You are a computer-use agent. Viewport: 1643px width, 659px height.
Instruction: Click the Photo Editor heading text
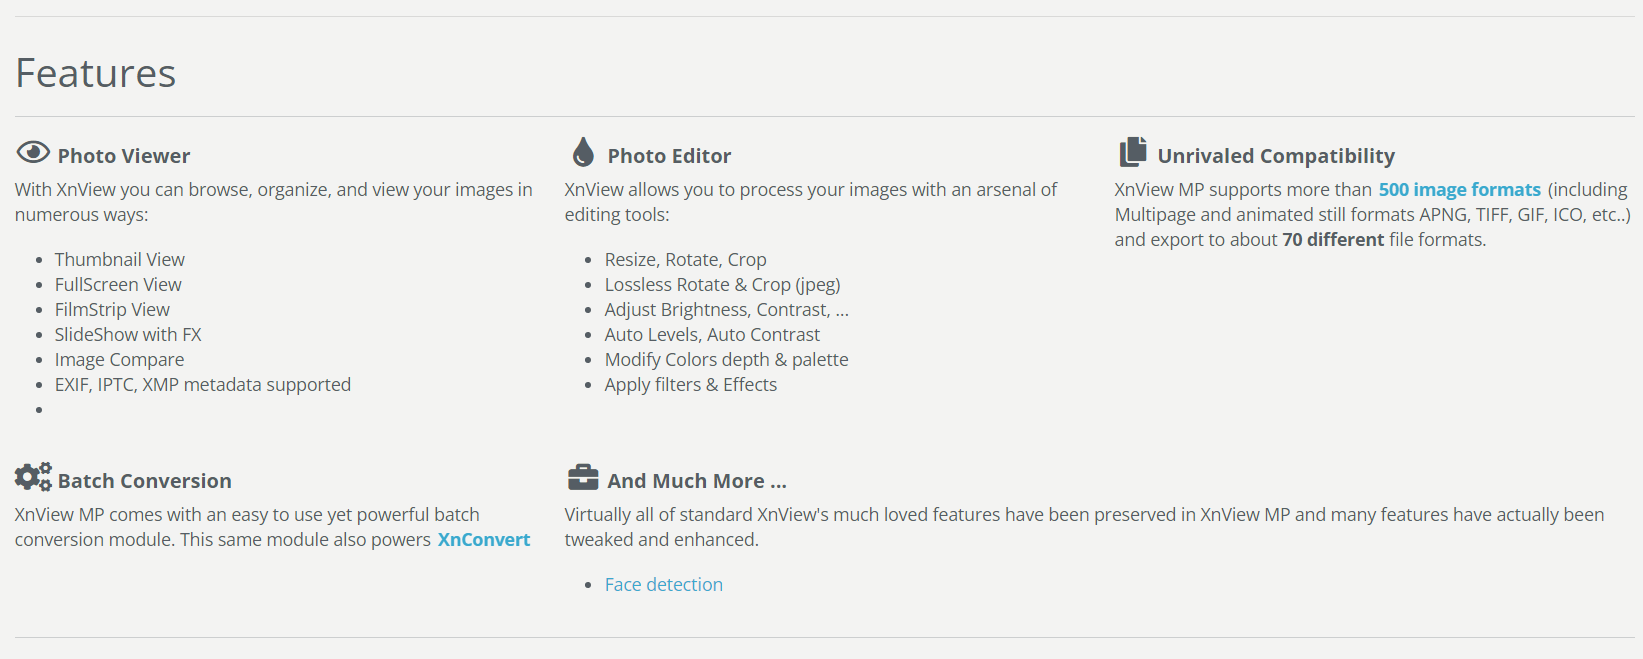pyautogui.click(x=669, y=156)
